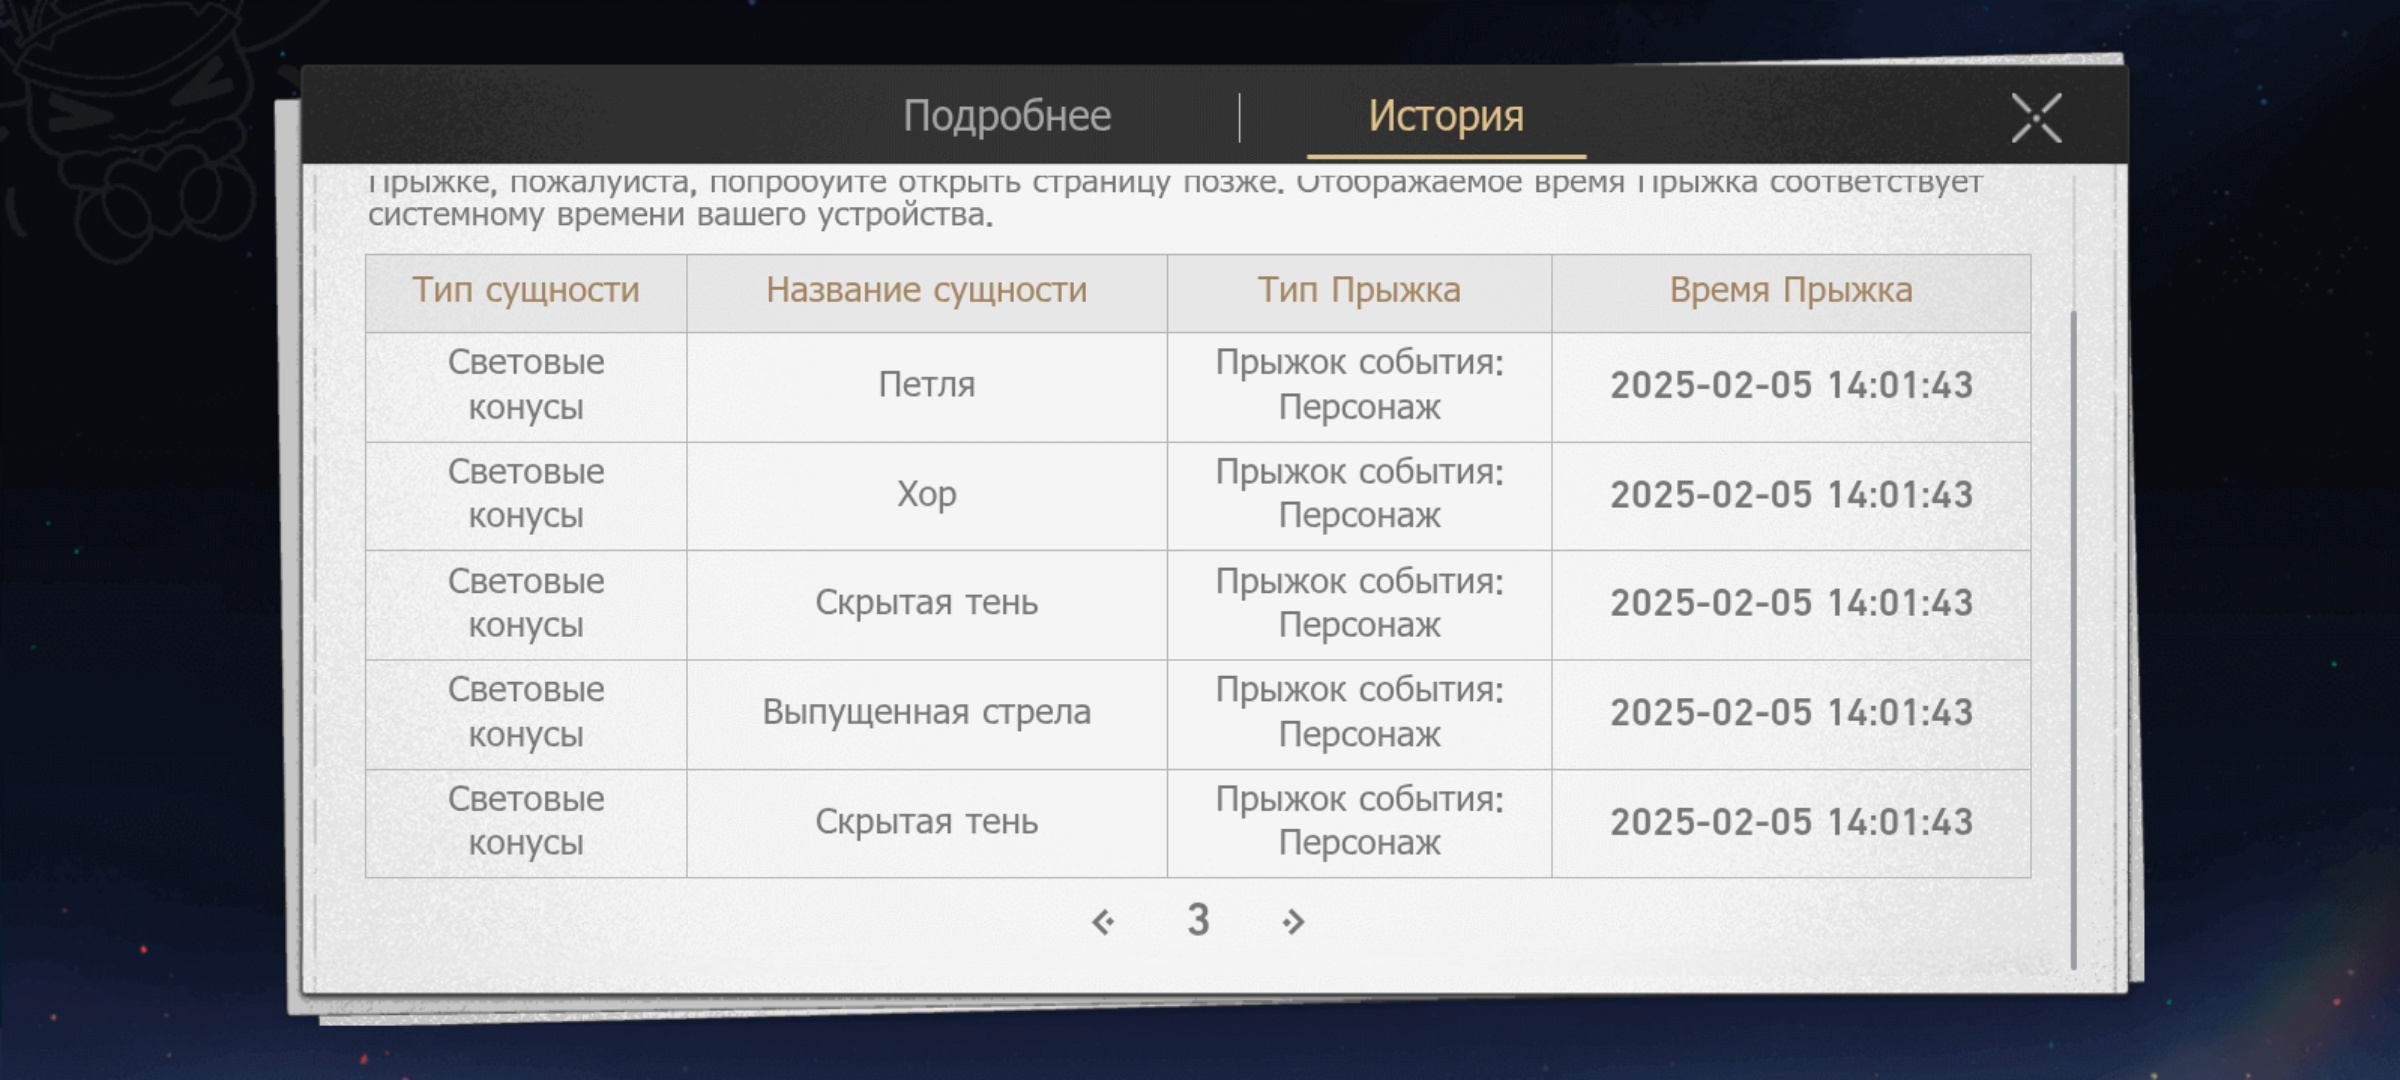The width and height of the screenshot is (2400, 1080).
Task: Close the warp history window
Action: pos(2036,119)
